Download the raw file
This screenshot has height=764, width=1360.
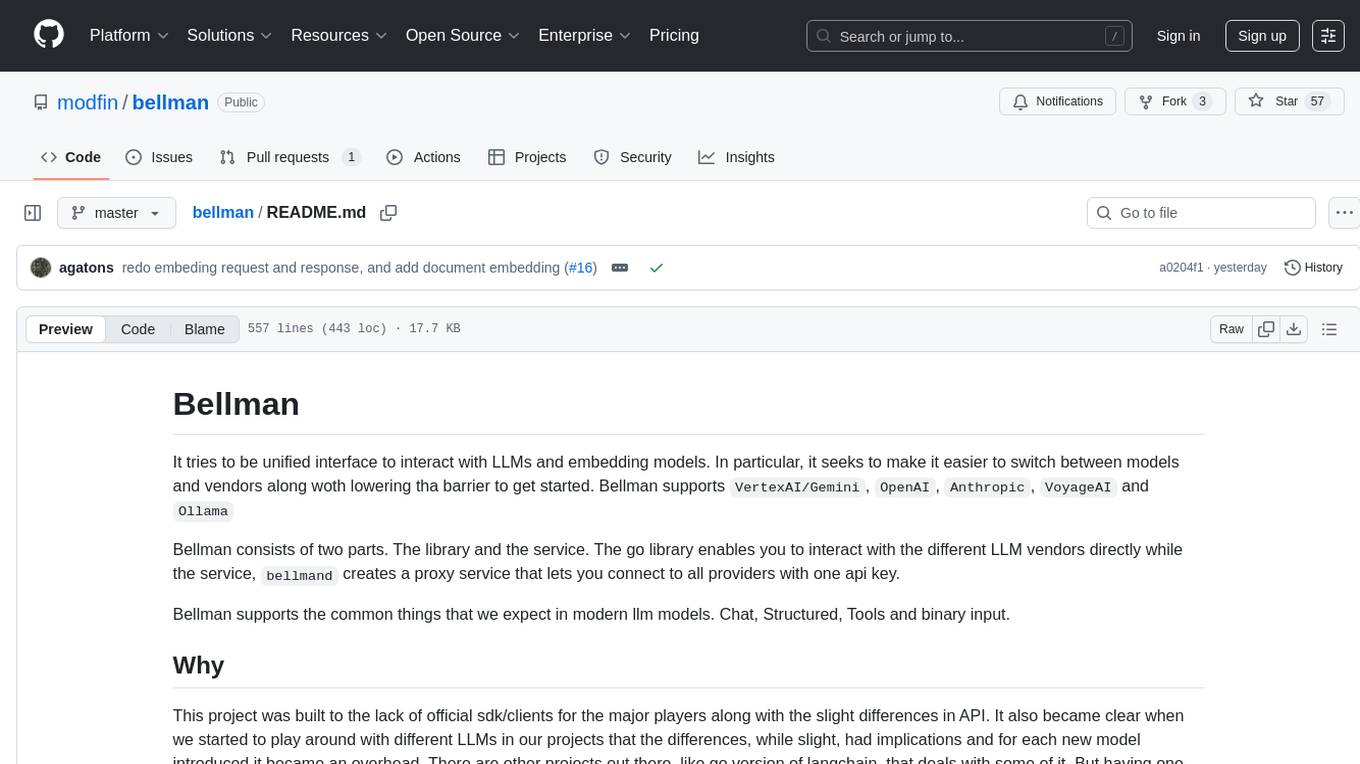1294,329
